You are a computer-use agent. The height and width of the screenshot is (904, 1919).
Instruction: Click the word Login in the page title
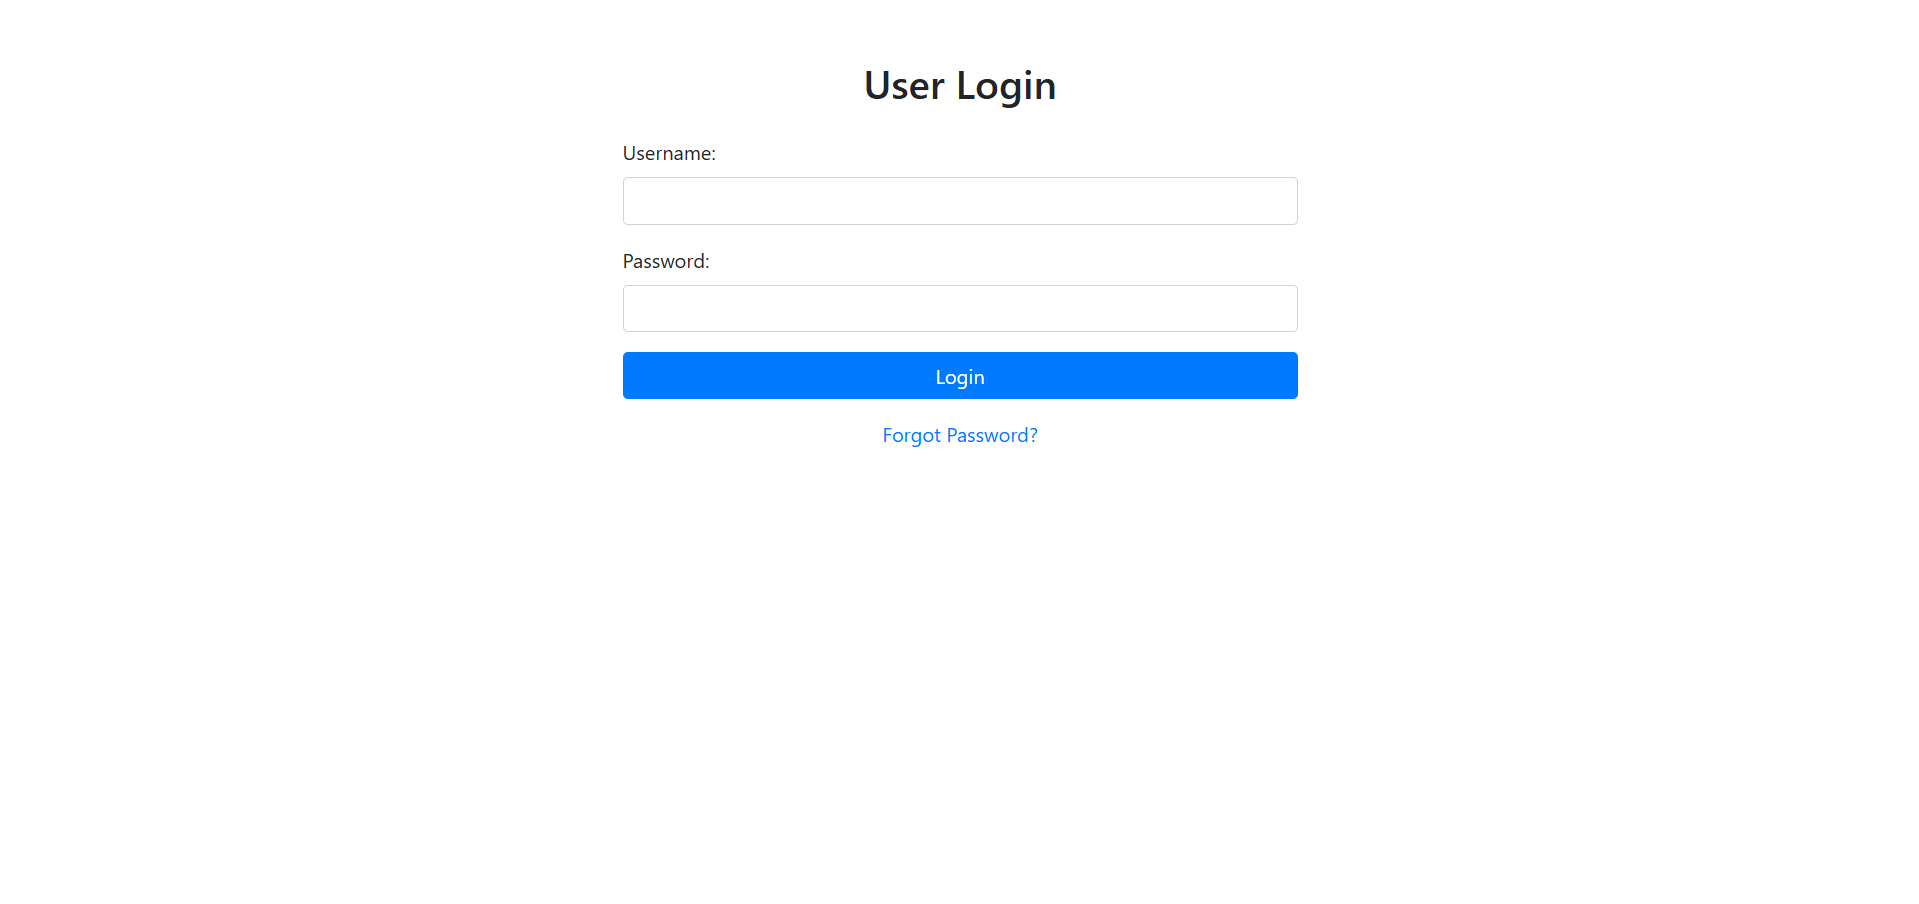(1006, 87)
